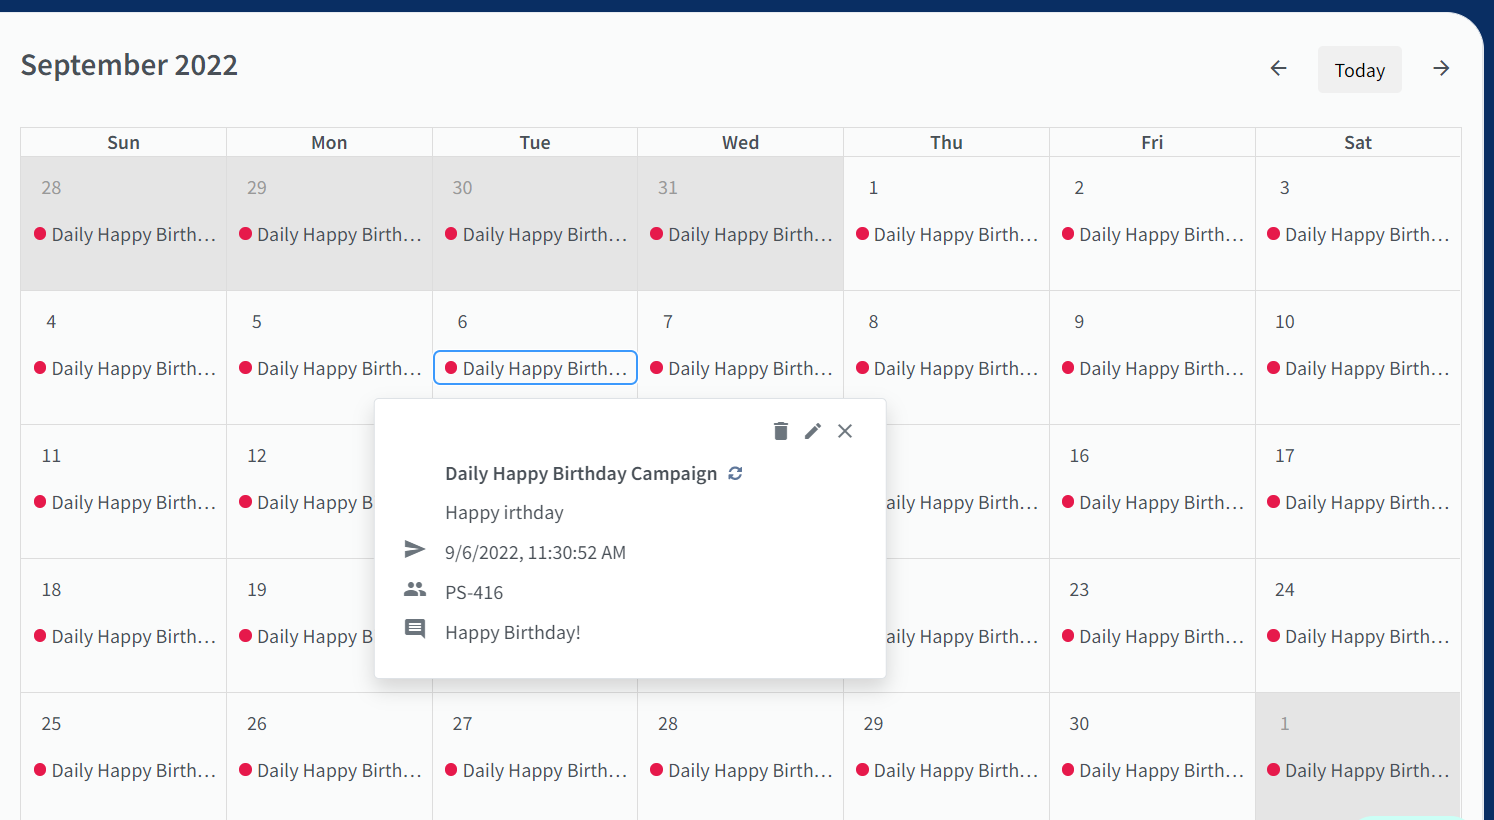Jump to the current date with Today

[x=1360, y=70]
